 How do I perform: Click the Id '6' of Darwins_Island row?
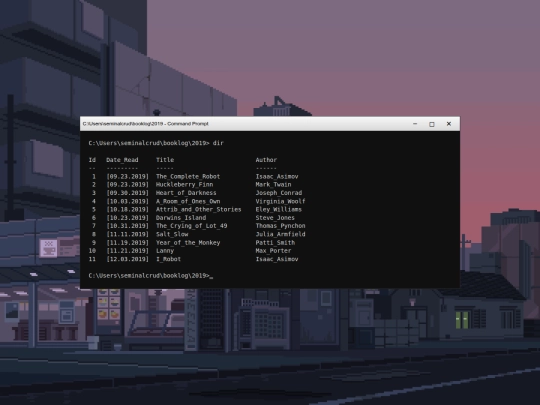click(94, 218)
